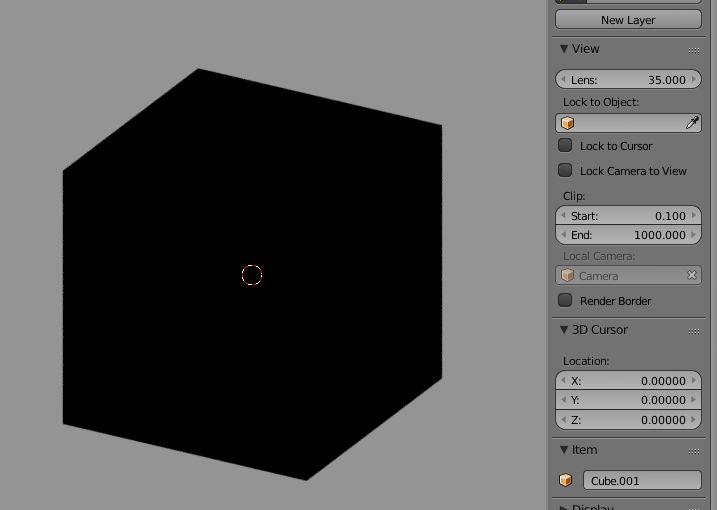The height and width of the screenshot is (510, 717).
Task: Click the Clip End field
Action: pos(628,235)
